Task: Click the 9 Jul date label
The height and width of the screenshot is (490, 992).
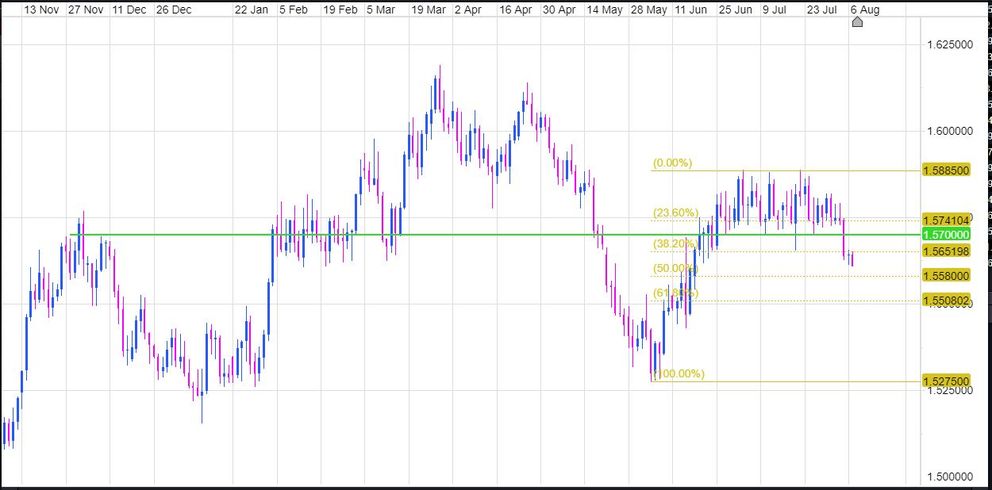Action: [776, 10]
